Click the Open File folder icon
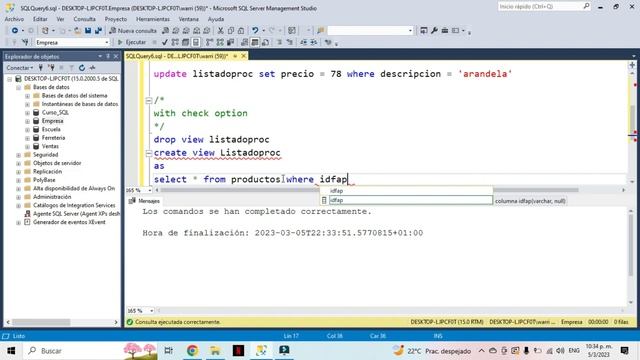Screen dimensions: 640x360 (x=77, y=31)
